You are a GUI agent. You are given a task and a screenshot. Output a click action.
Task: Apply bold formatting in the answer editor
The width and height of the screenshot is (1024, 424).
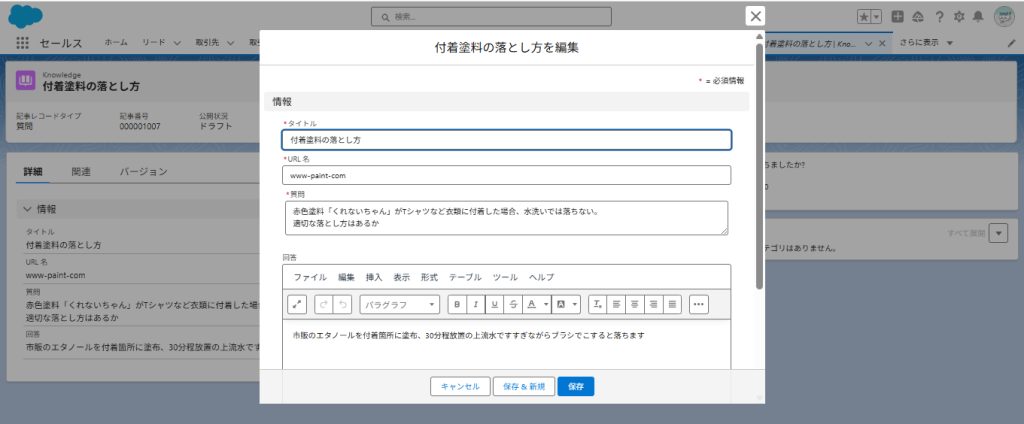pos(457,304)
